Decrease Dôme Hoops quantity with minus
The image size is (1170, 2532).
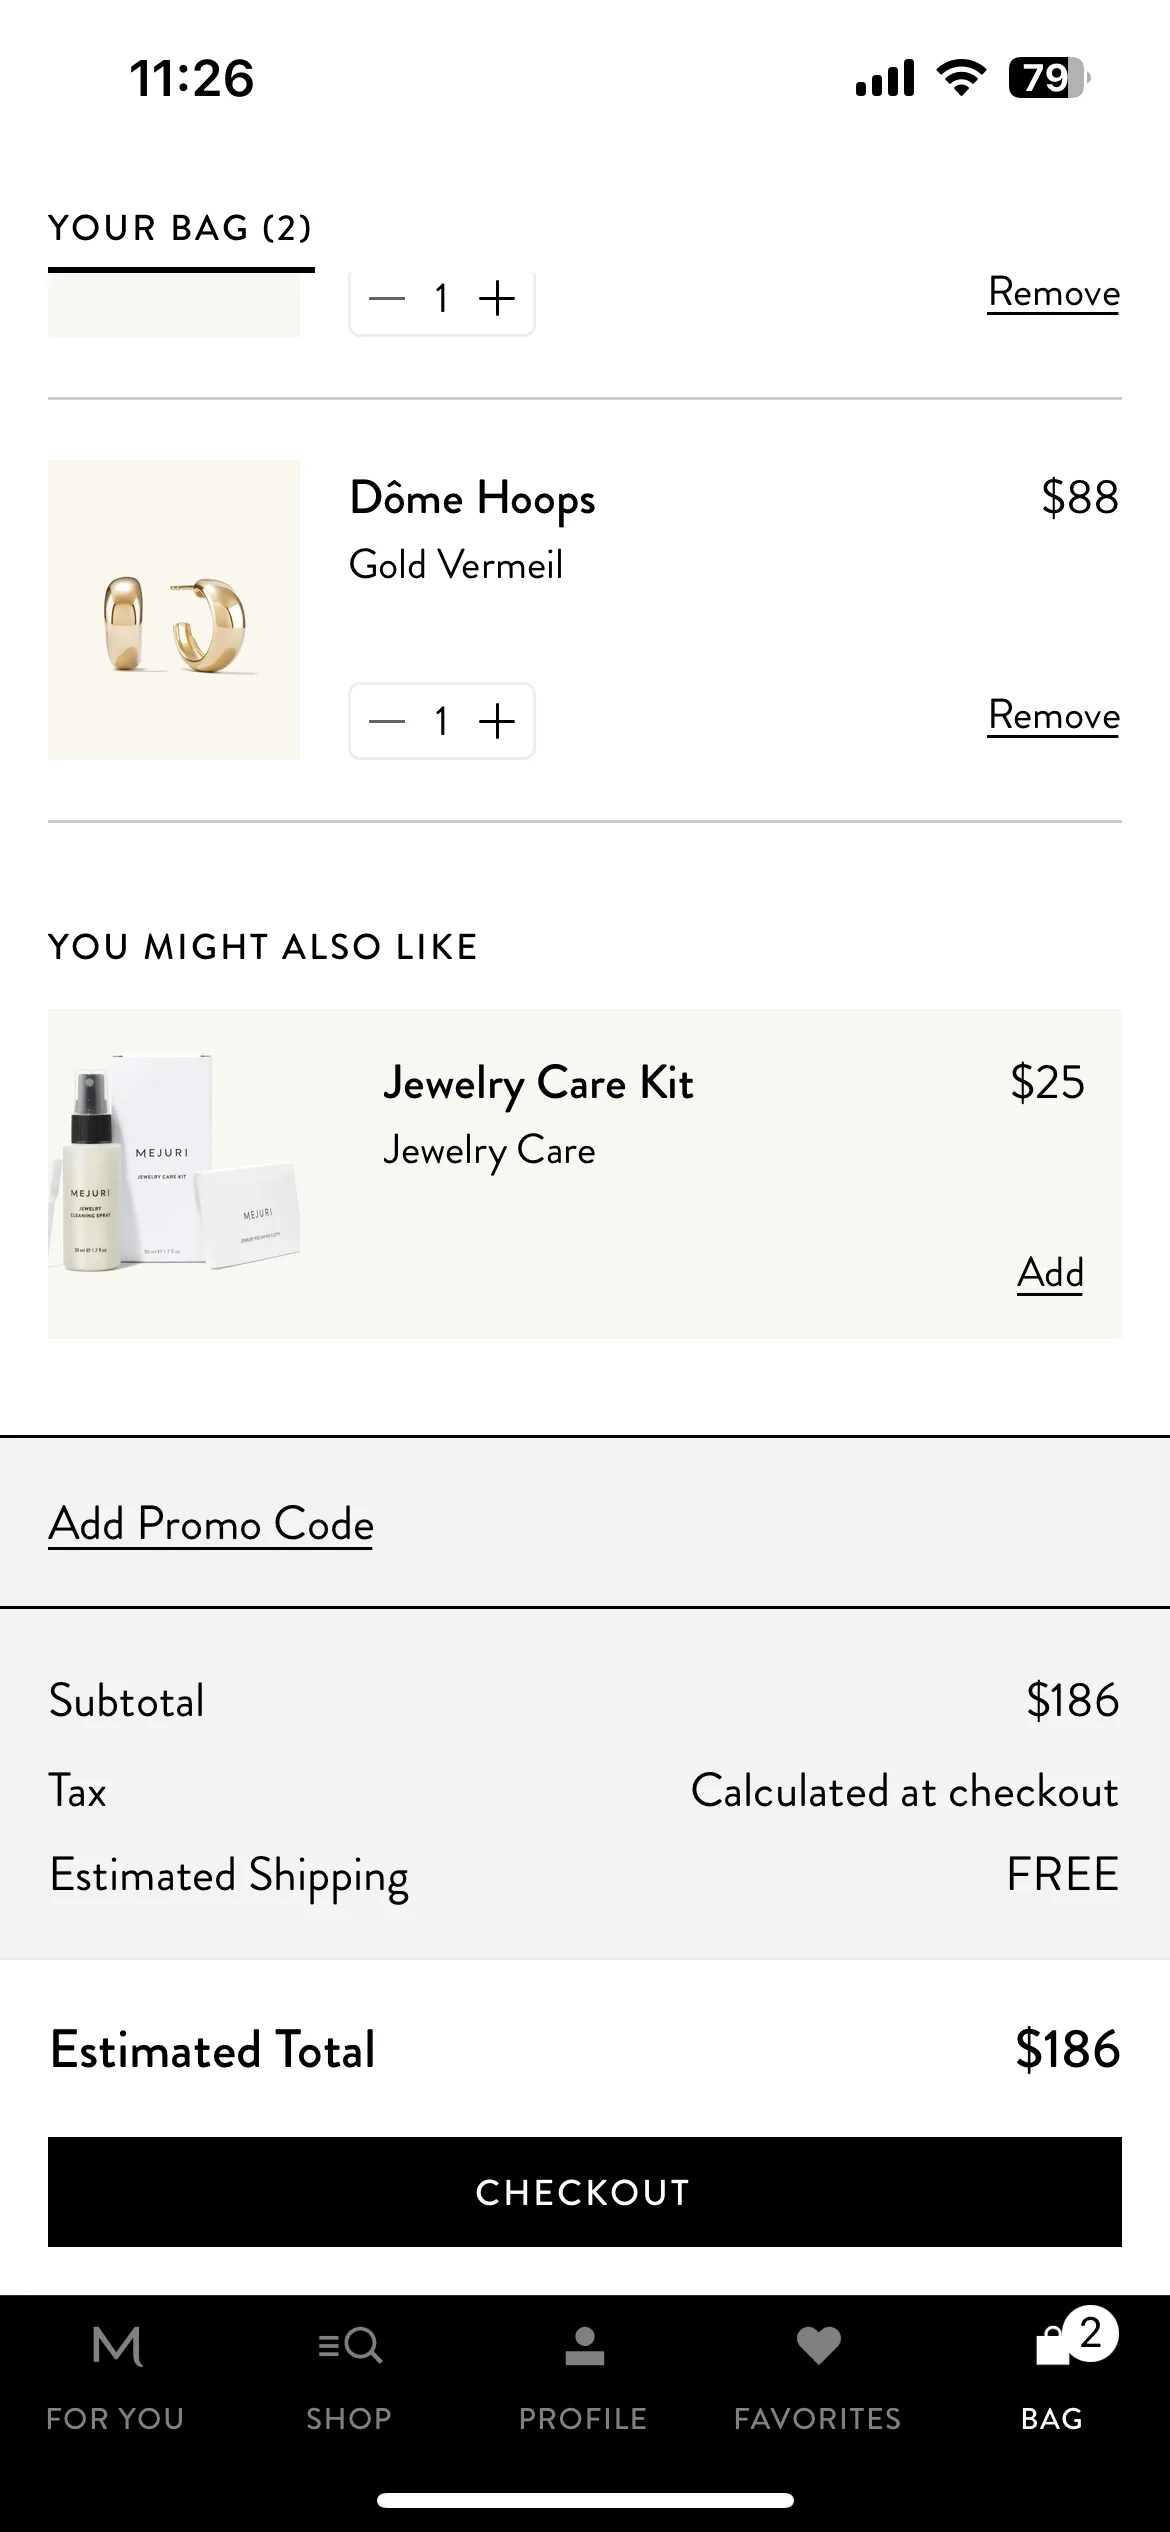pyautogui.click(x=387, y=721)
